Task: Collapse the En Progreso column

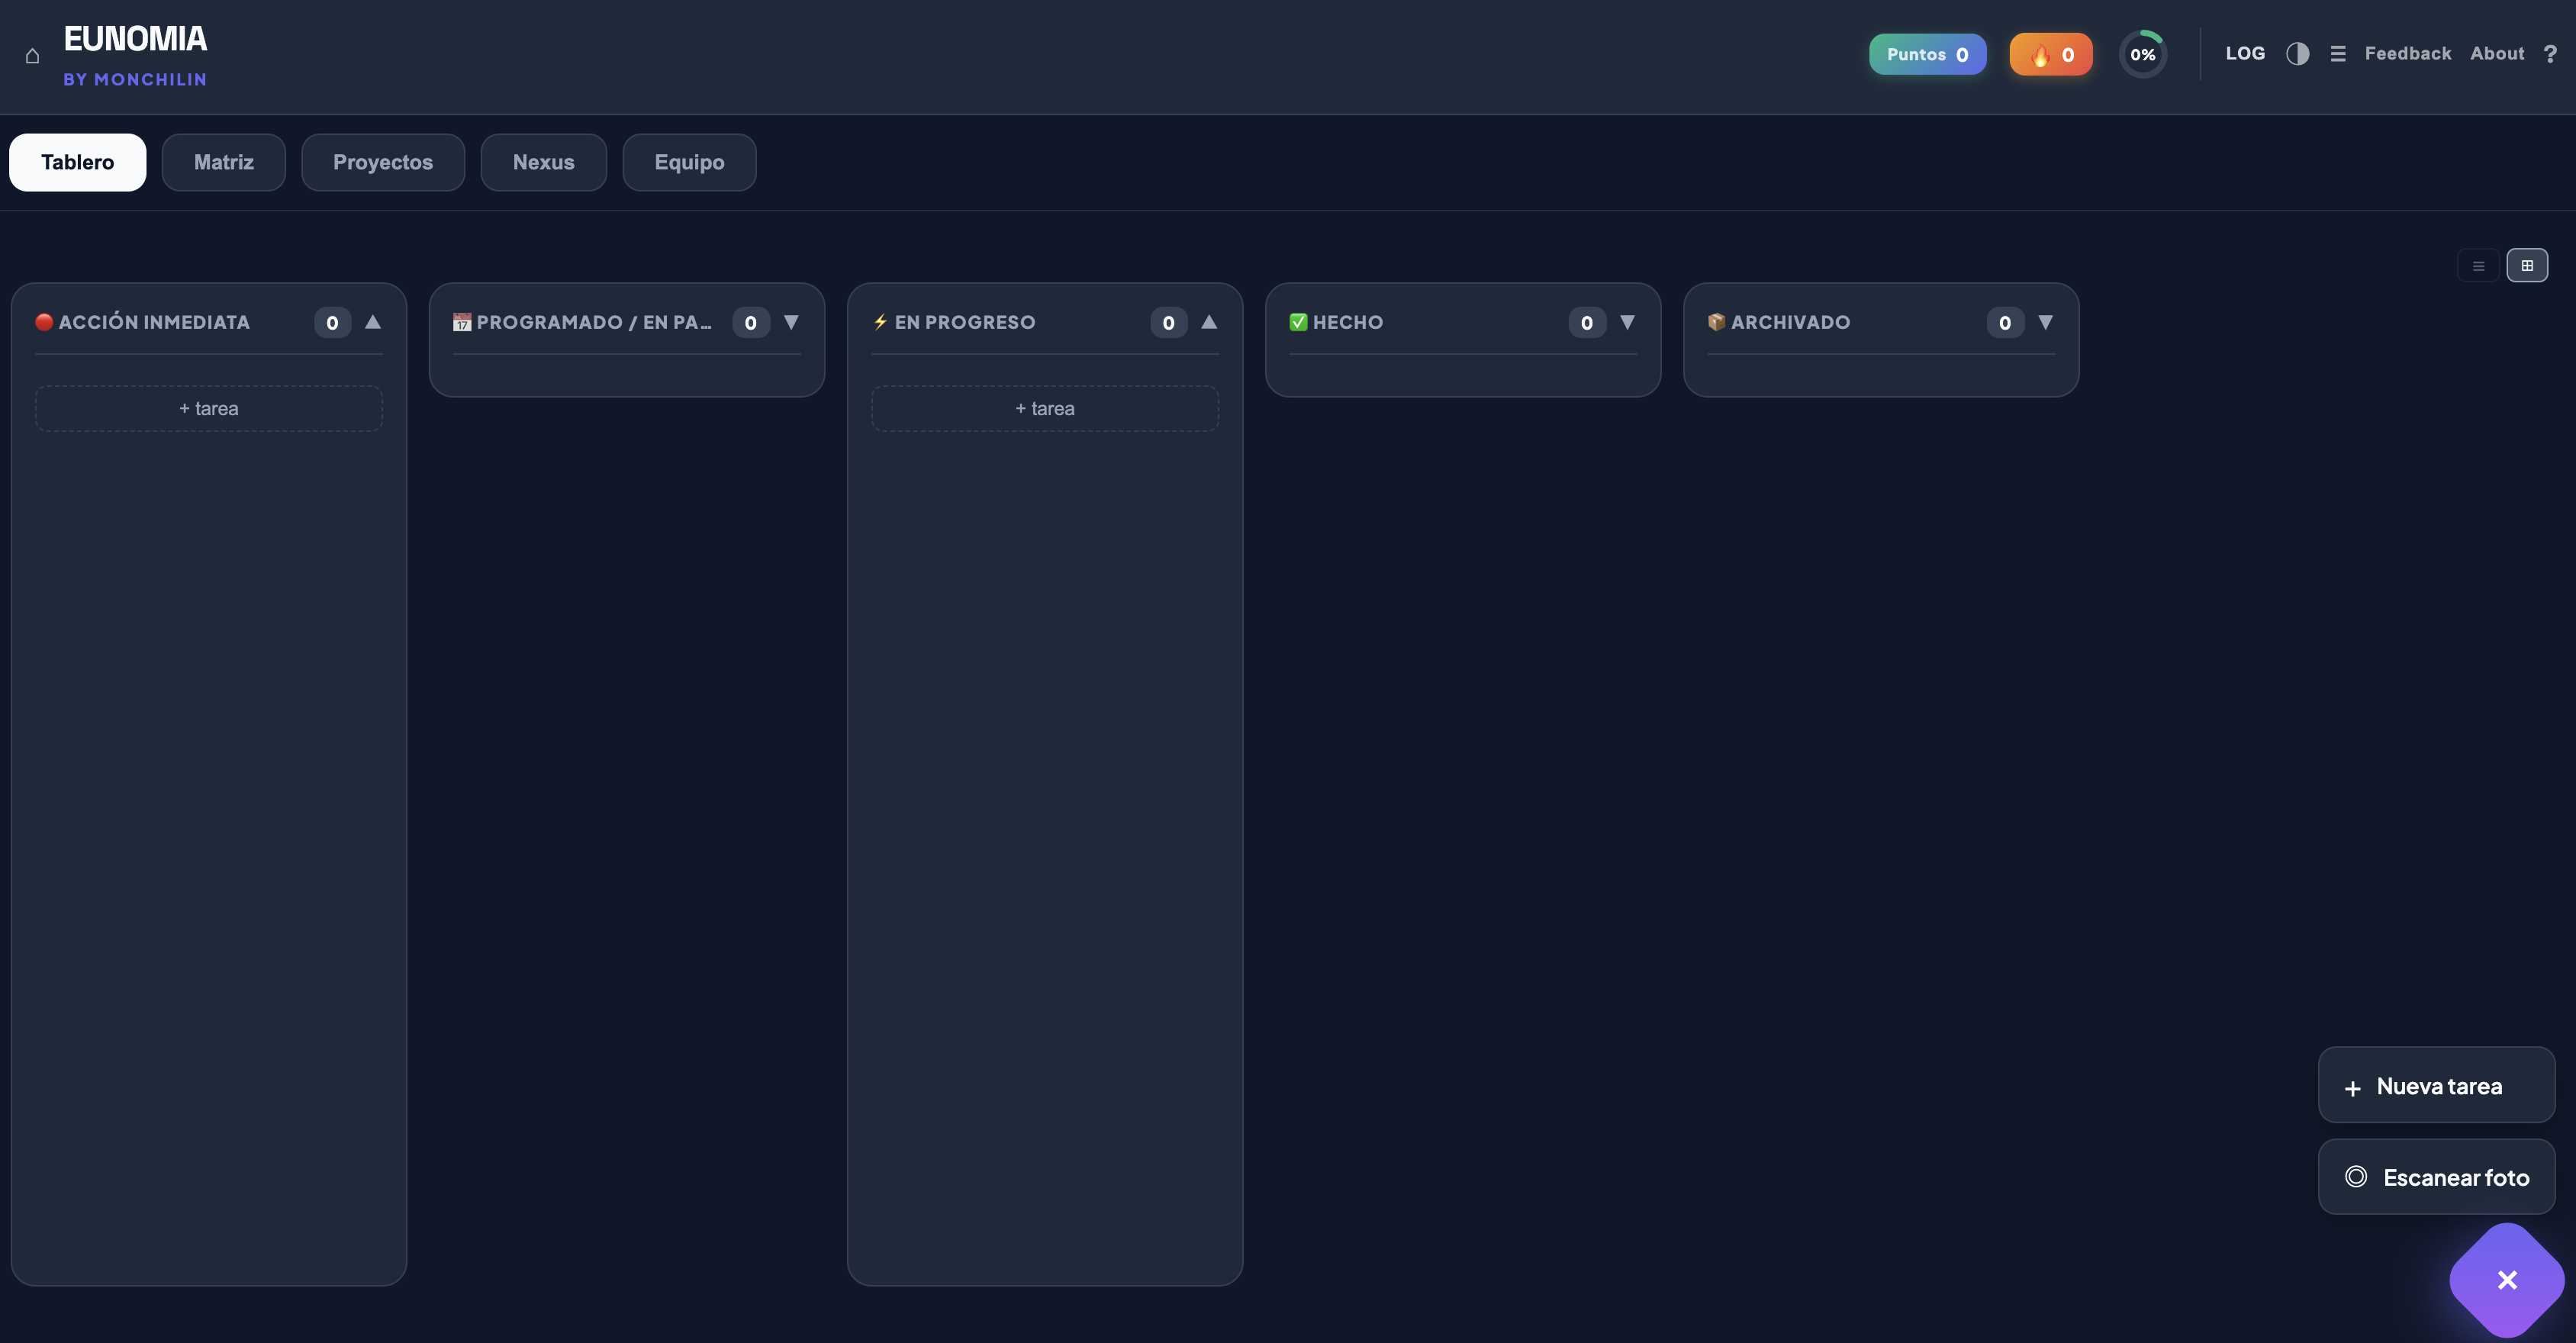Action: pos(1209,322)
